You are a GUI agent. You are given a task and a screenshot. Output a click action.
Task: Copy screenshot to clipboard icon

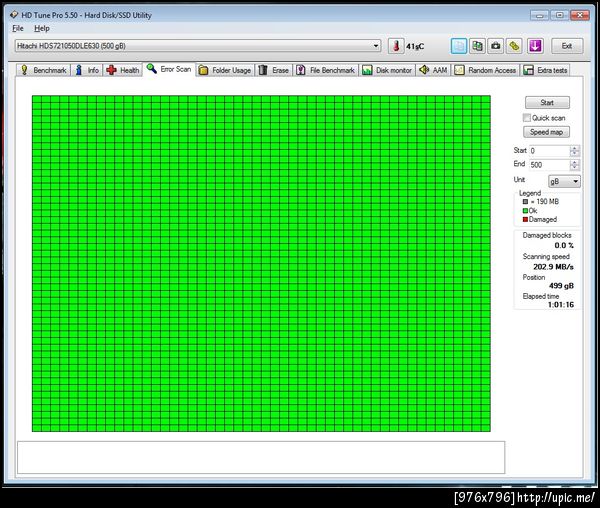(477, 46)
